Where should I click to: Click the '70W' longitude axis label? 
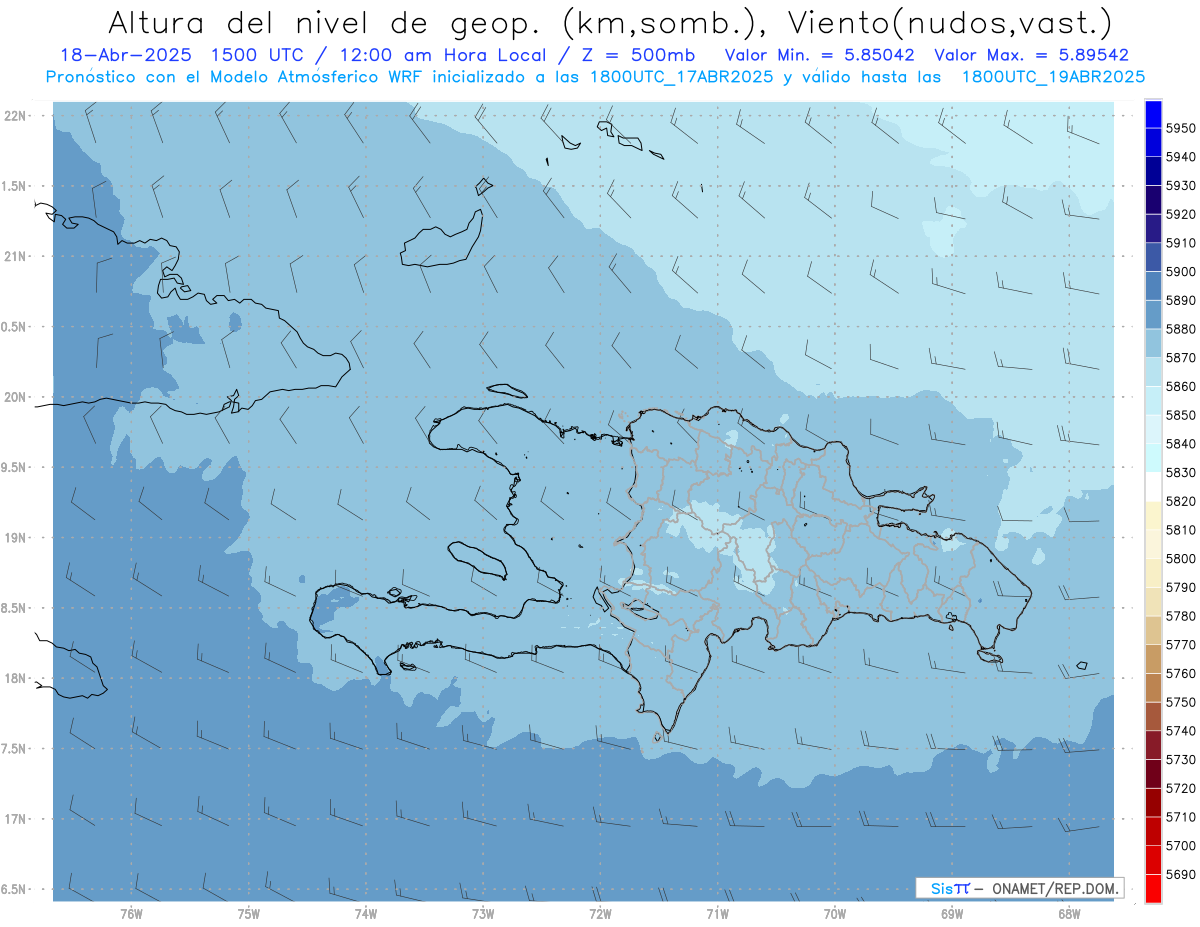[x=835, y=913]
